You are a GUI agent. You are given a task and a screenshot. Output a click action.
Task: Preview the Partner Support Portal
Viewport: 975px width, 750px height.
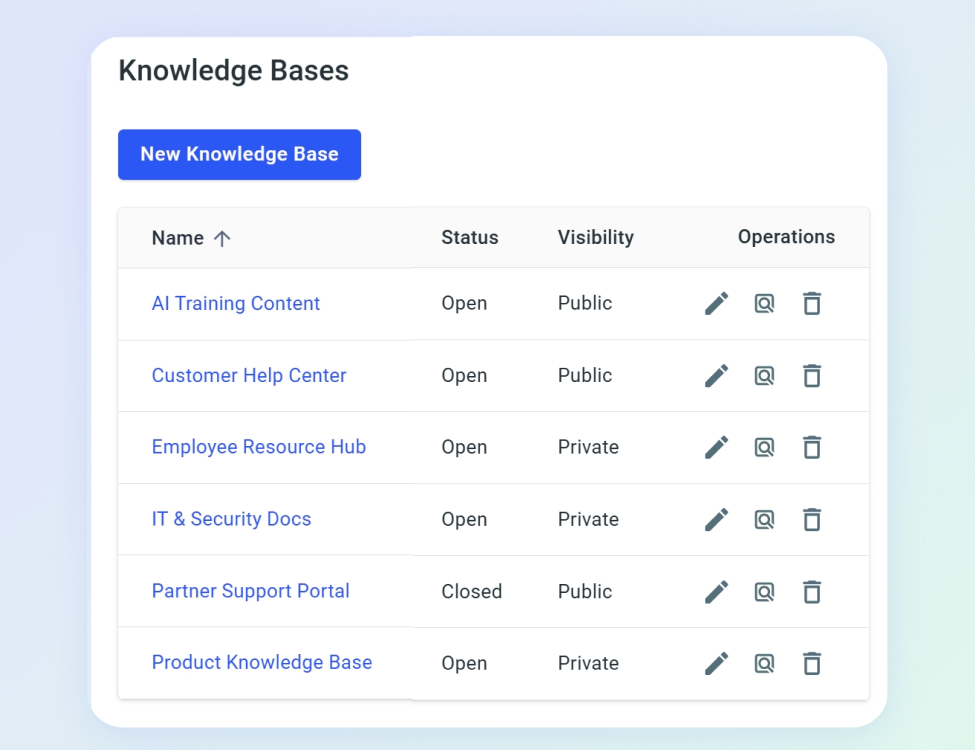point(764,591)
